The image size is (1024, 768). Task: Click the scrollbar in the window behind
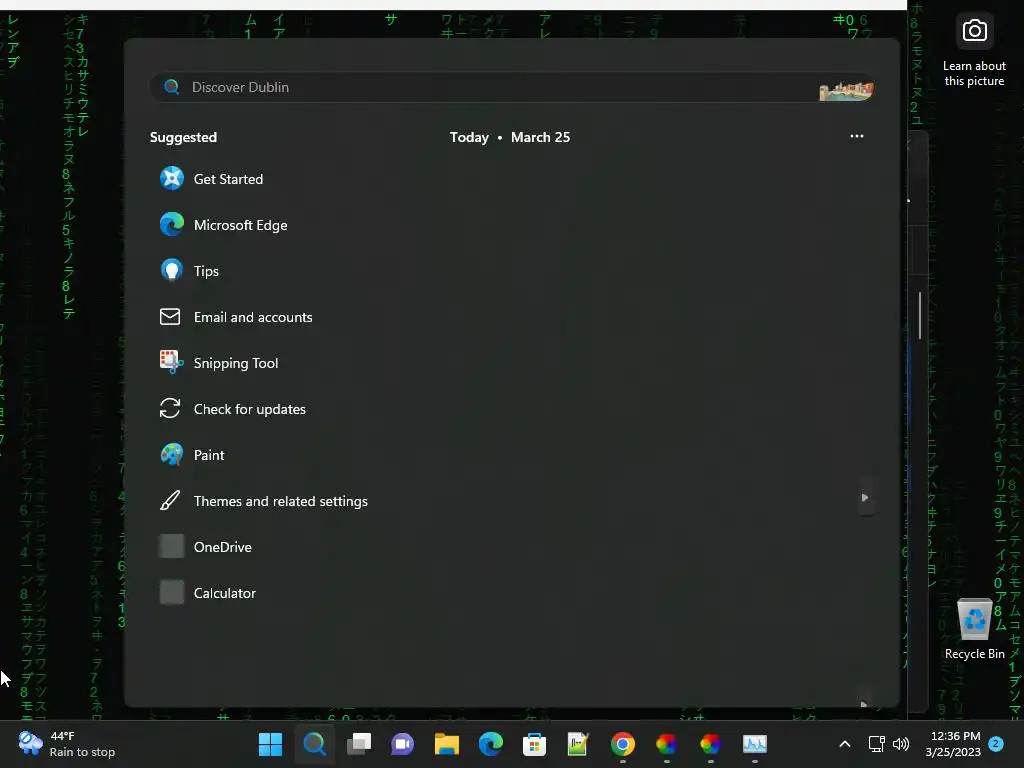pyautogui.click(x=920, y=315)
